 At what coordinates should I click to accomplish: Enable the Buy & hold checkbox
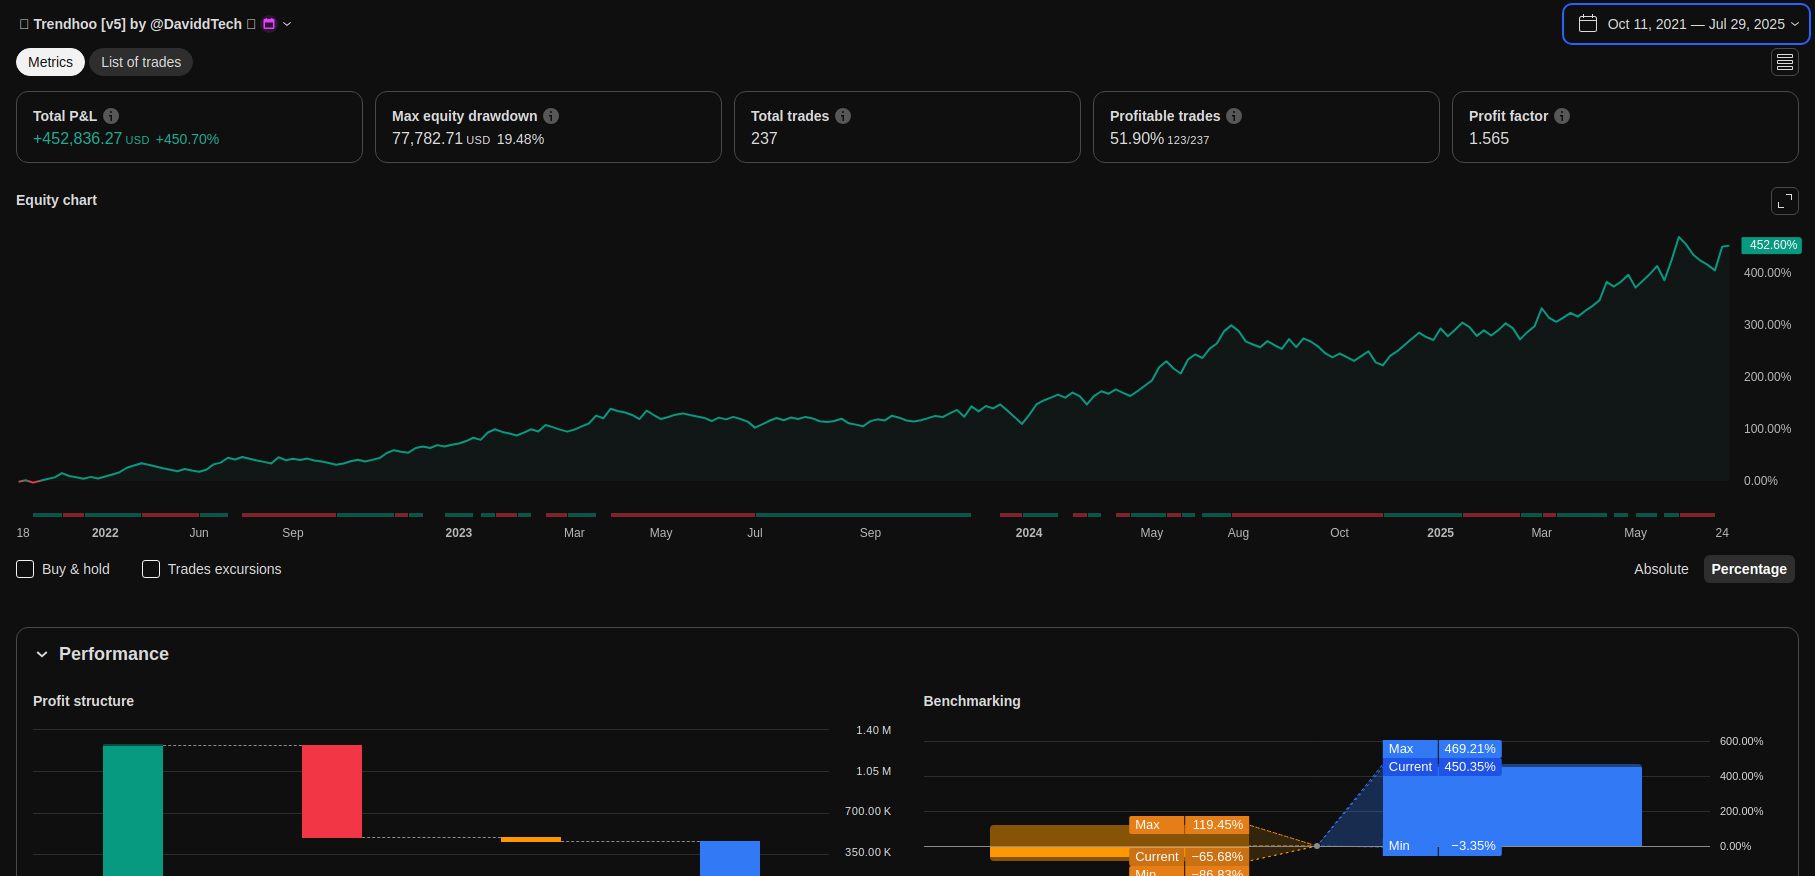click(26, 569)
